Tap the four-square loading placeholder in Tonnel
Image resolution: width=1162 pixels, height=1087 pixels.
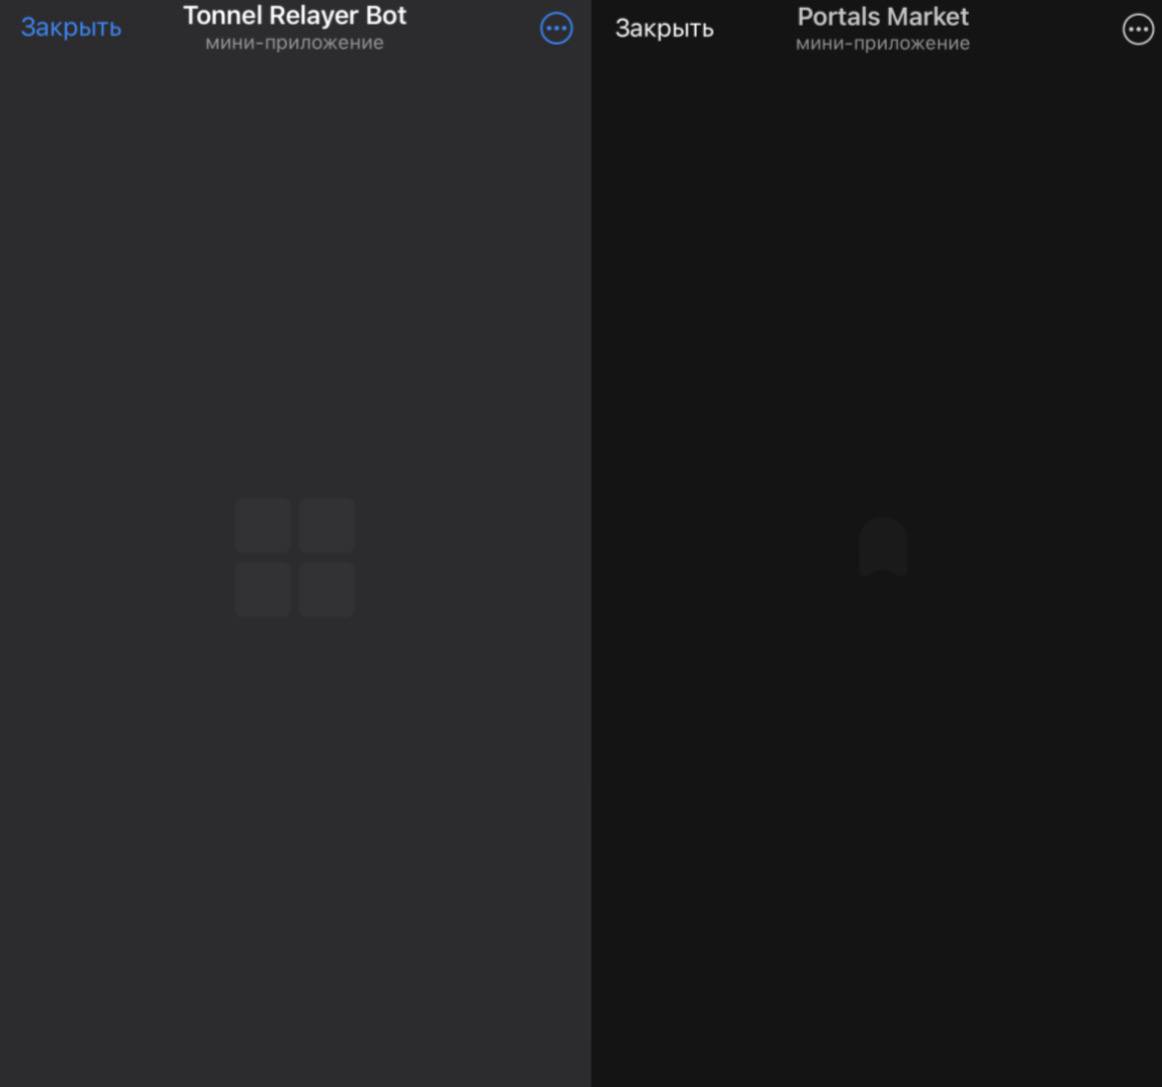(295, 557)
